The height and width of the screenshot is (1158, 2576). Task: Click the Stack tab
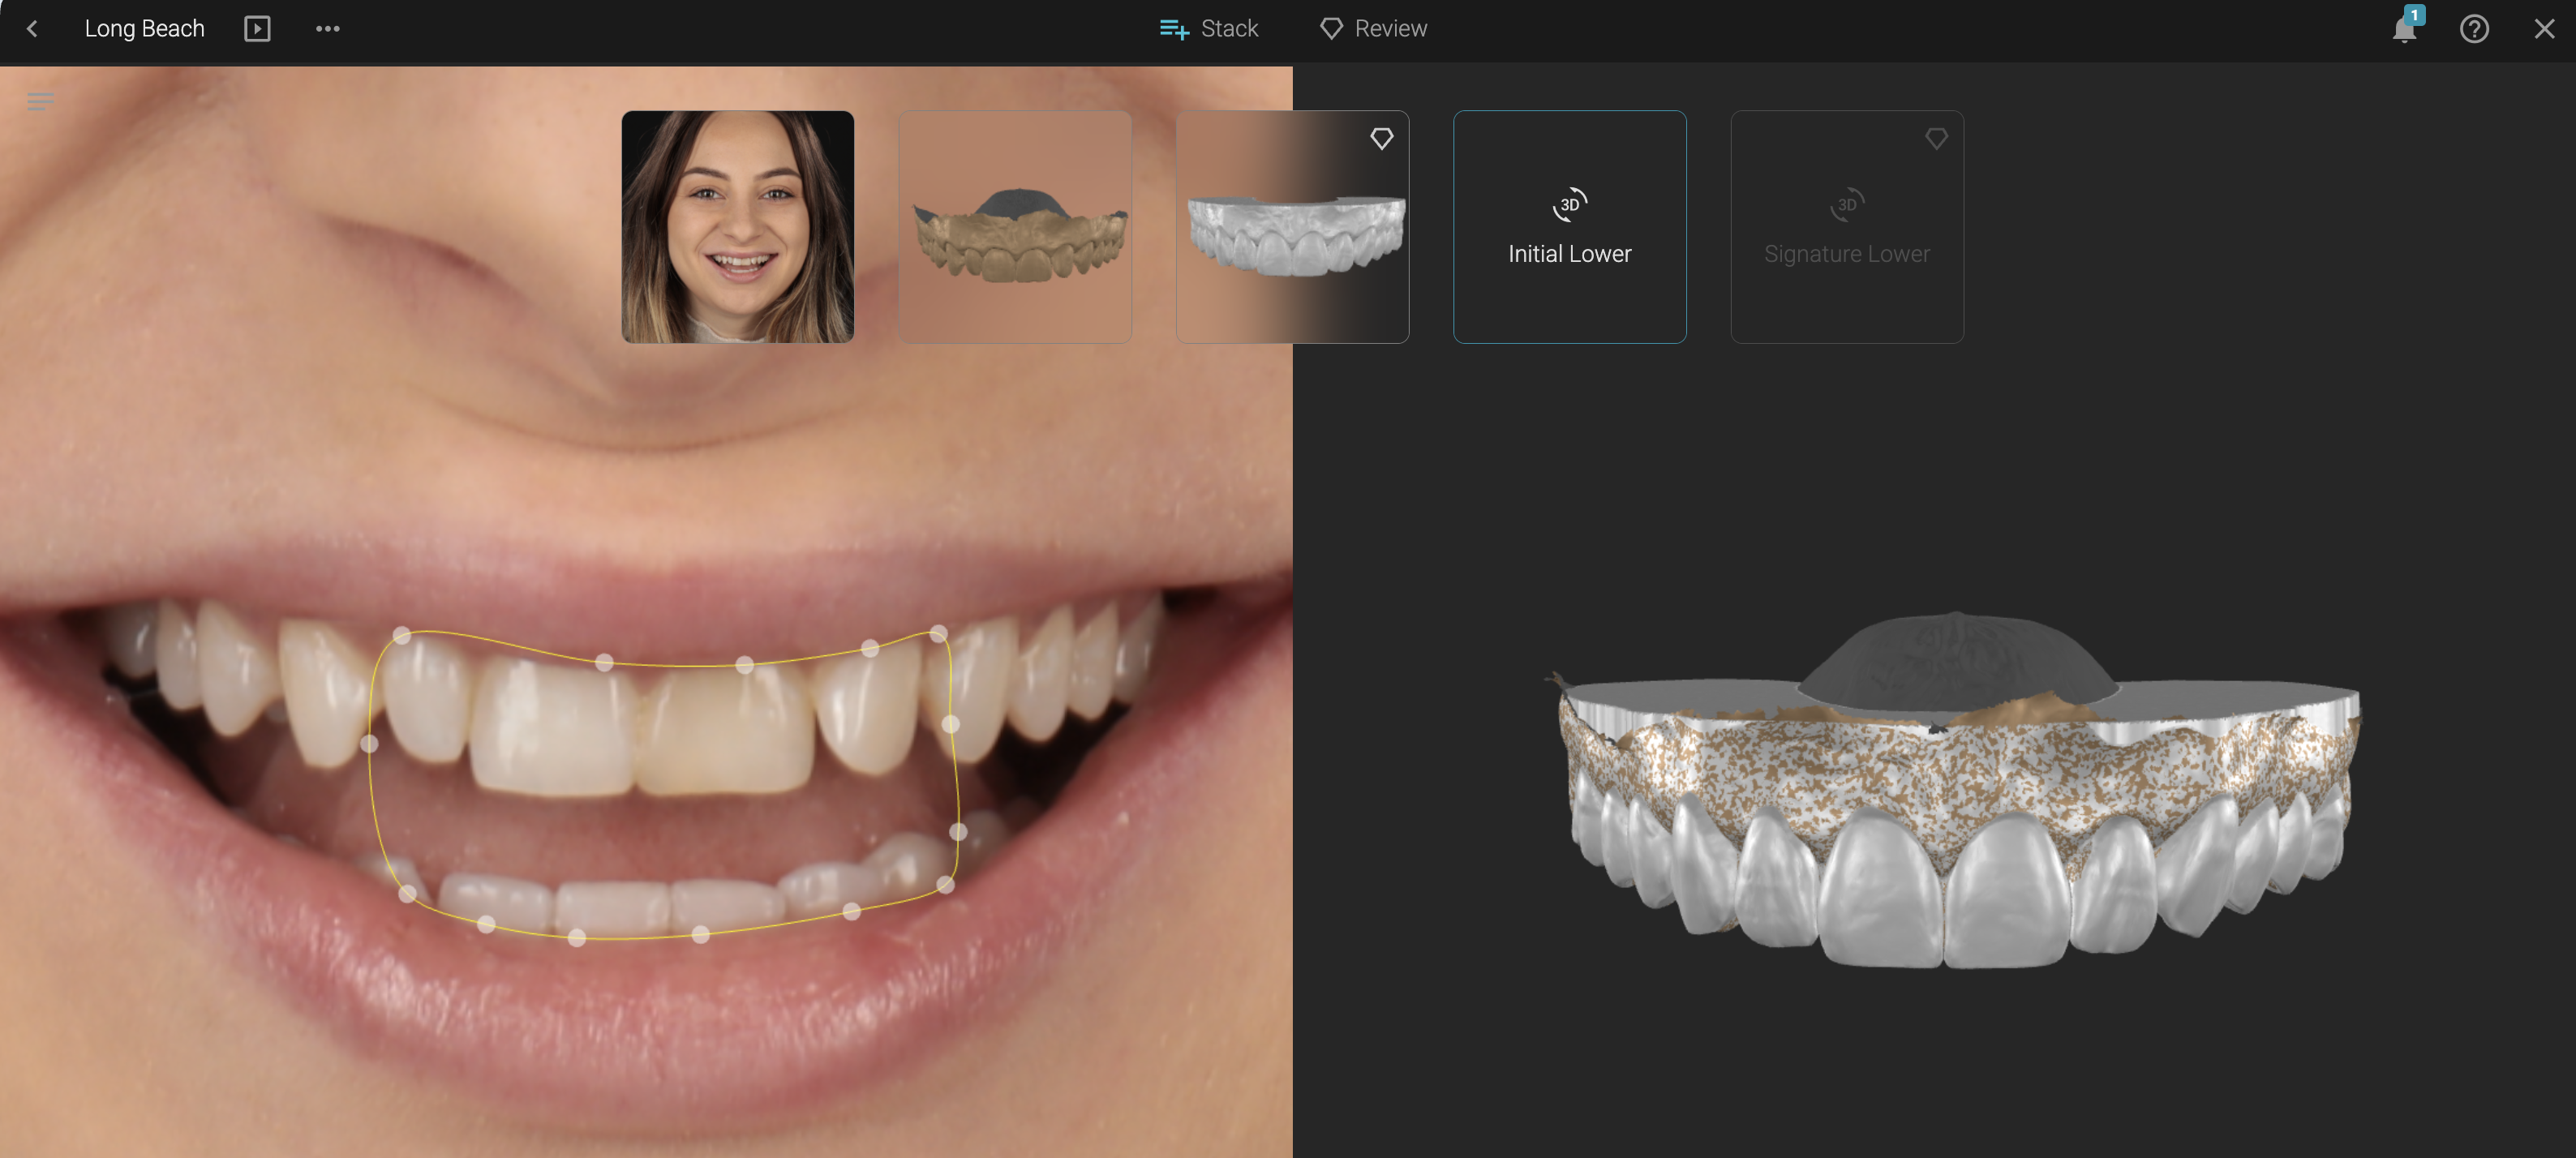point(1209,29)
